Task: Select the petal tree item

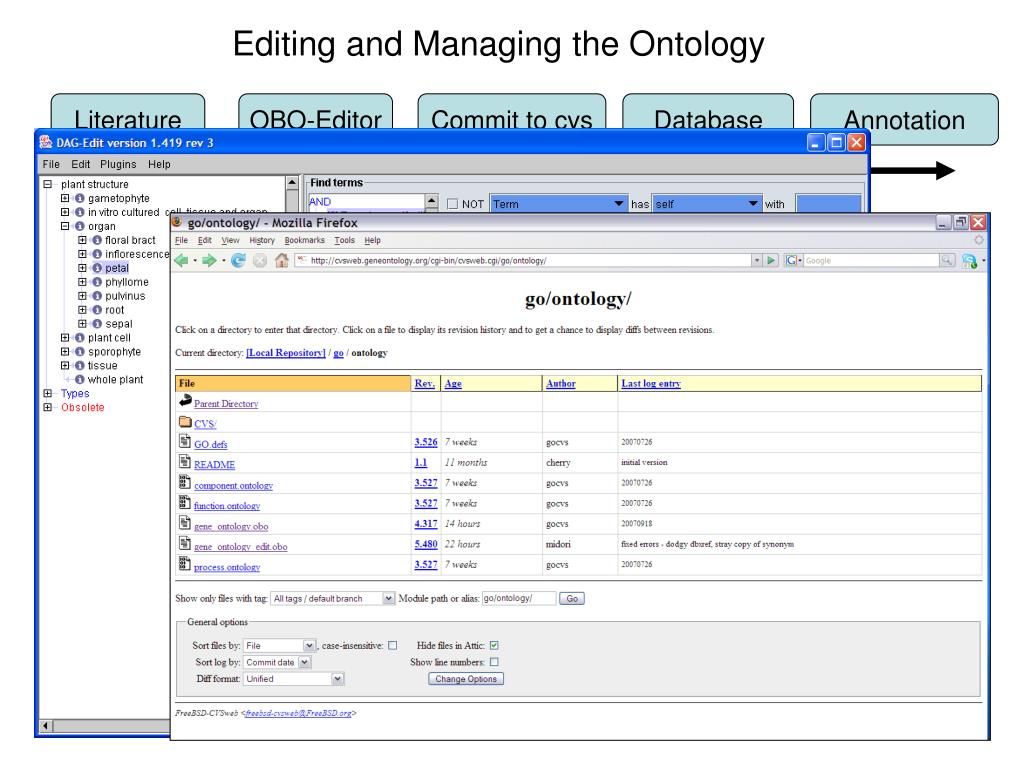Action: [117, 268]
